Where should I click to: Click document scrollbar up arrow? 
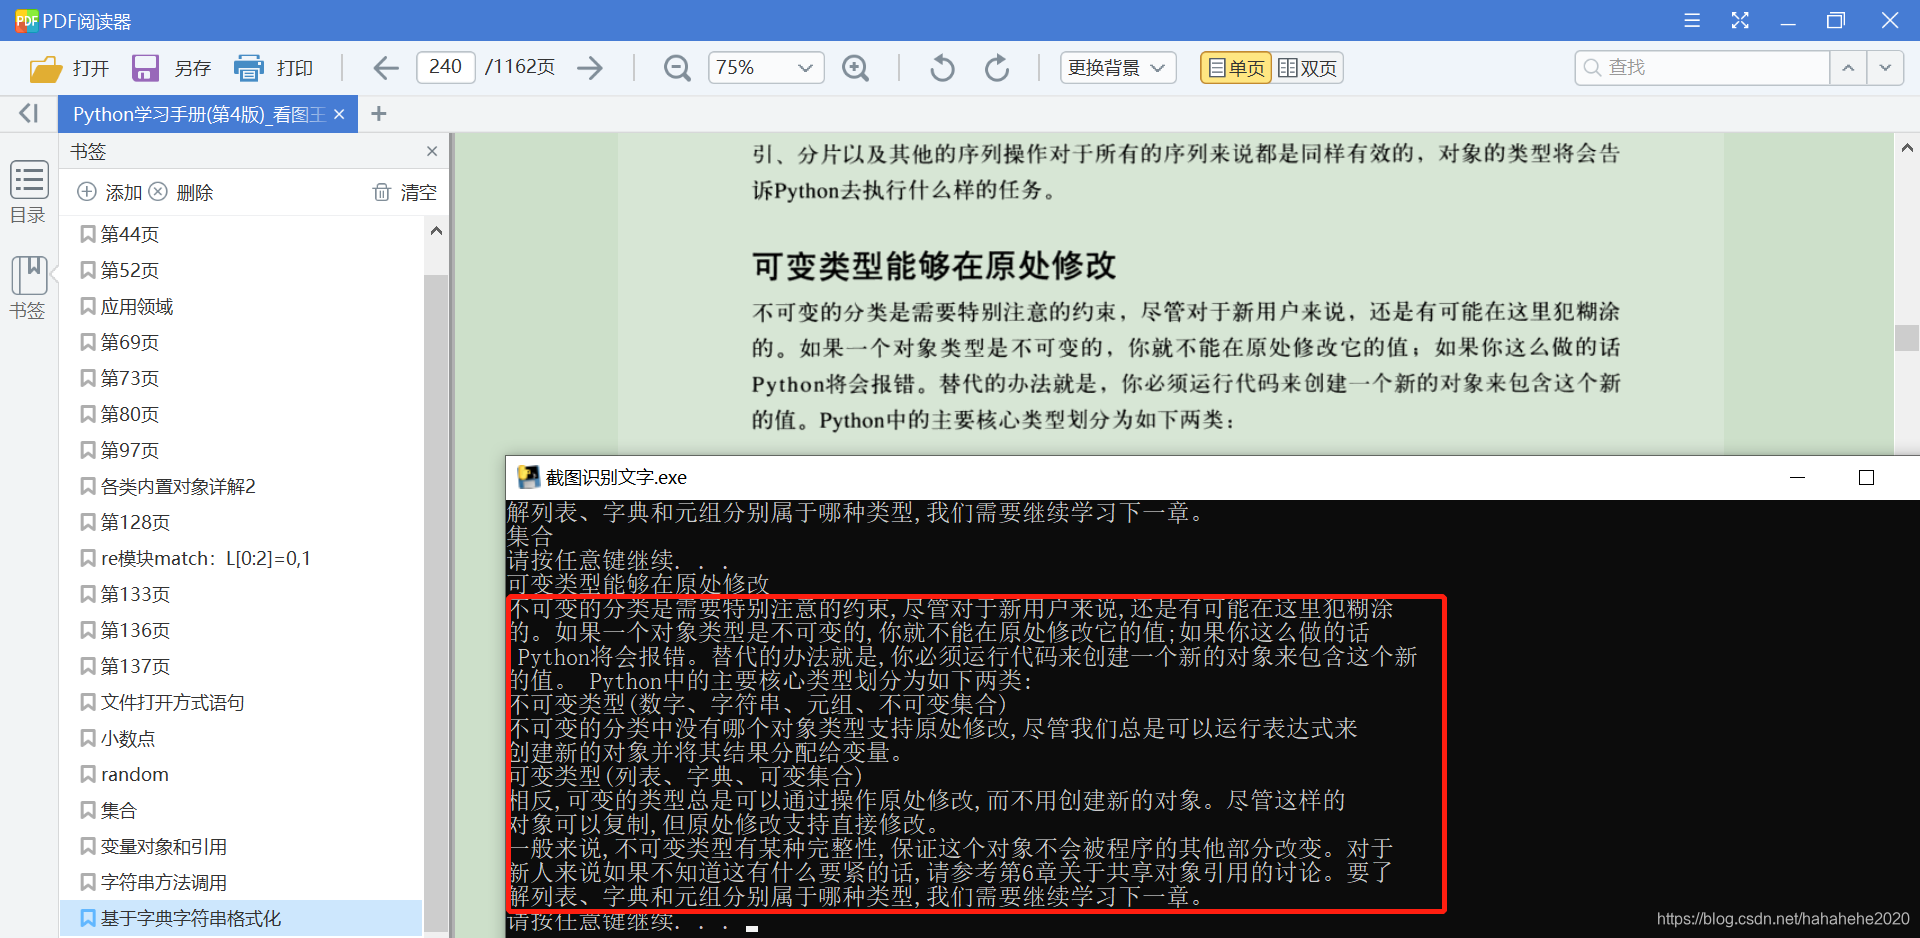pyautogui.click(x=1907, y=148)
